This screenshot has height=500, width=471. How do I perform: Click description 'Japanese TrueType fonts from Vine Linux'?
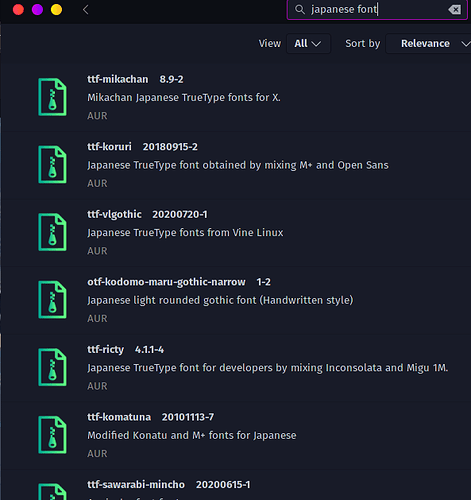pyautogui.click(x=185, y=233)
